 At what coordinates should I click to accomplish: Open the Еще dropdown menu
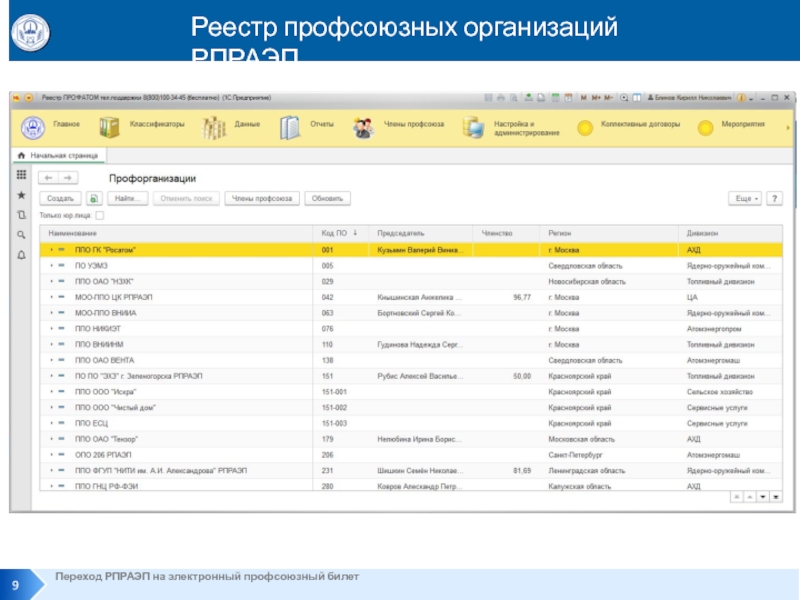click(x=744, y=199)
